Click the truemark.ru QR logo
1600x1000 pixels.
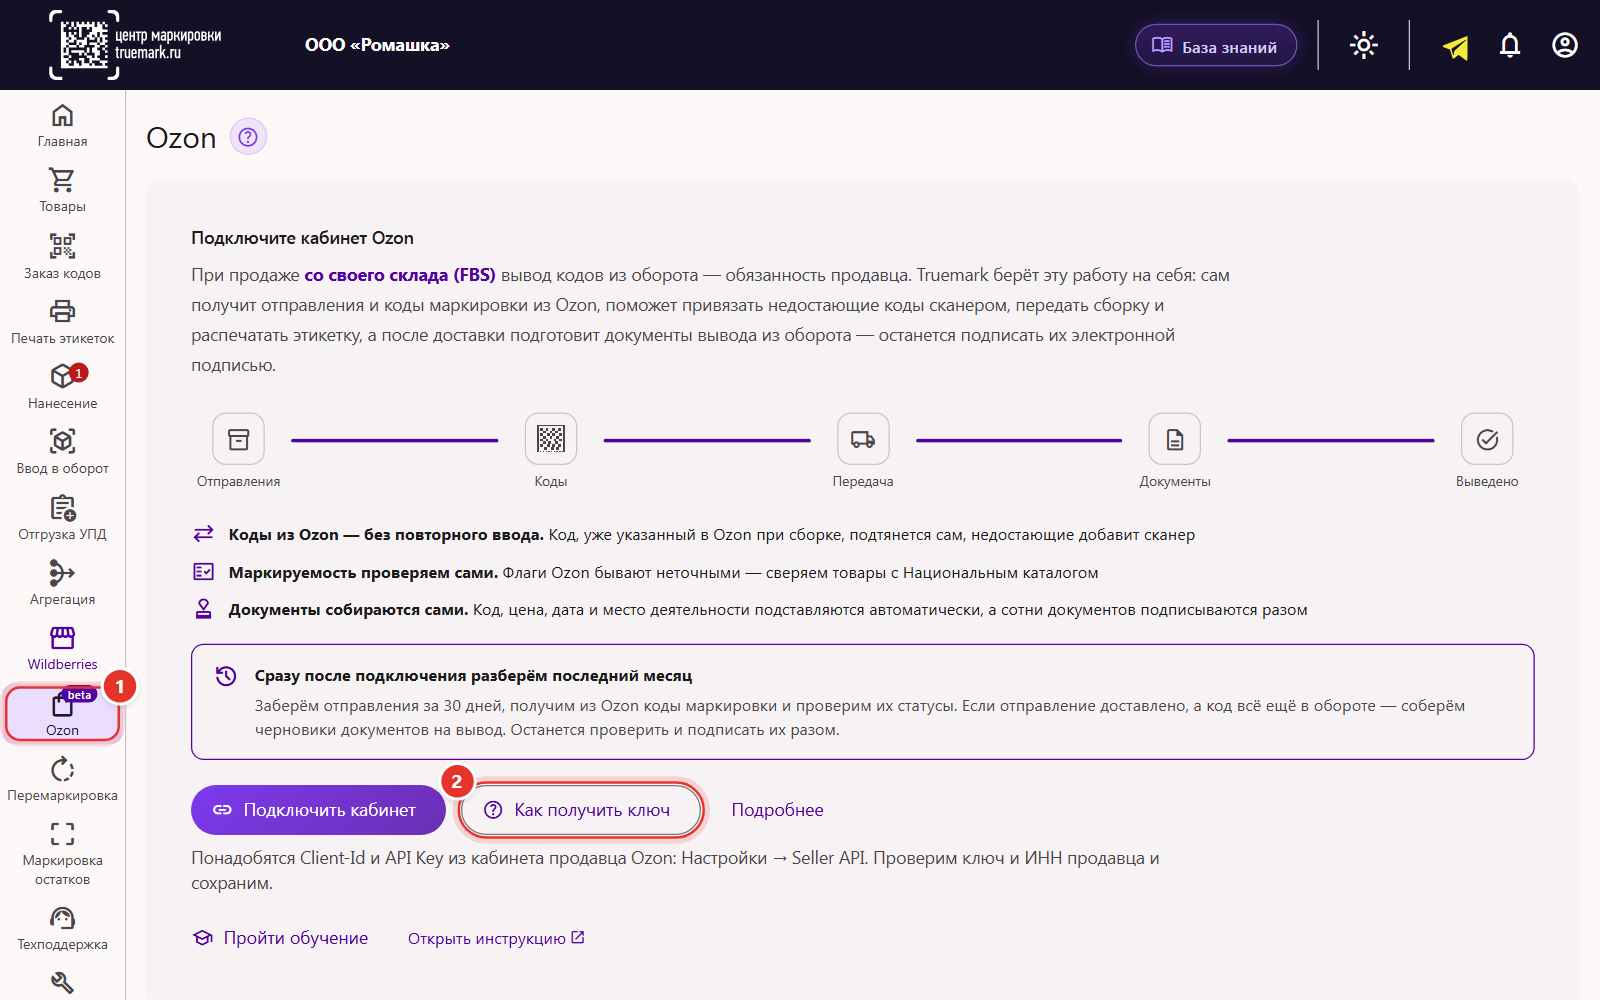pos(136,45)
